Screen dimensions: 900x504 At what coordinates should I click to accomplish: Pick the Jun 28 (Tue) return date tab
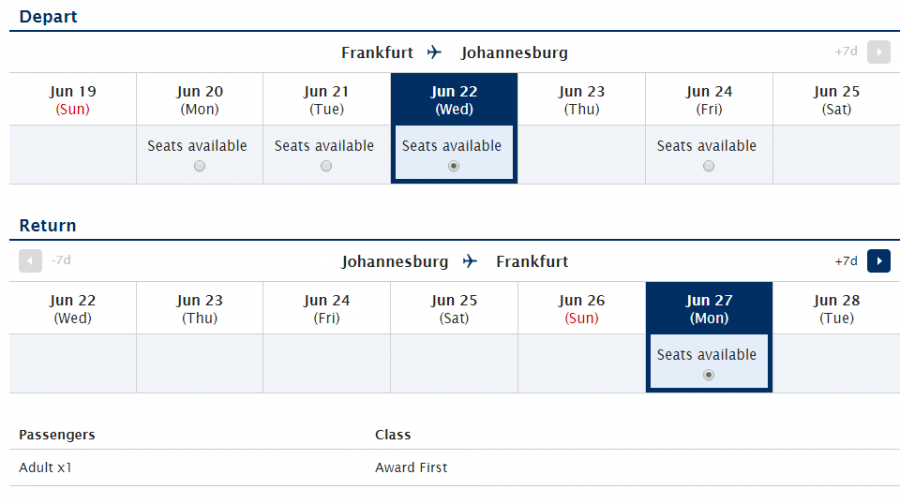click(x=837, y=309)
